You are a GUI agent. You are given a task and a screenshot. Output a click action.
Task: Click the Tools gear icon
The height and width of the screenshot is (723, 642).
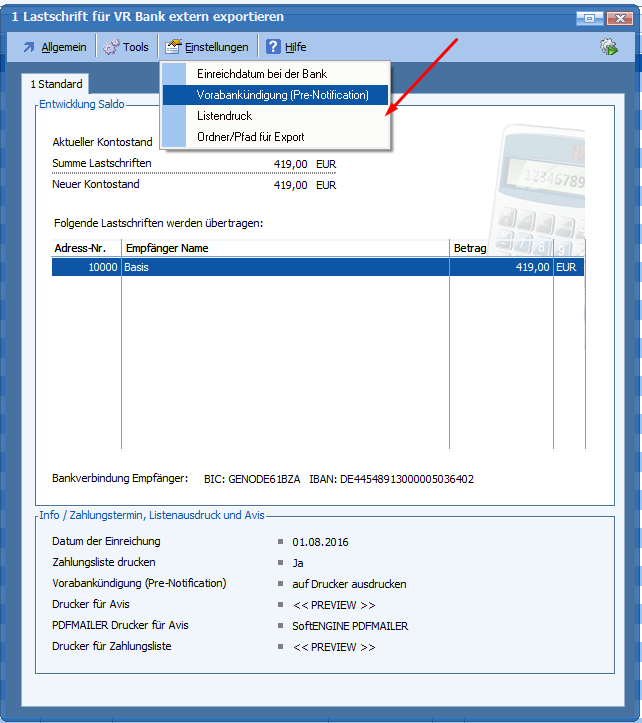click(x=110, y=47)
